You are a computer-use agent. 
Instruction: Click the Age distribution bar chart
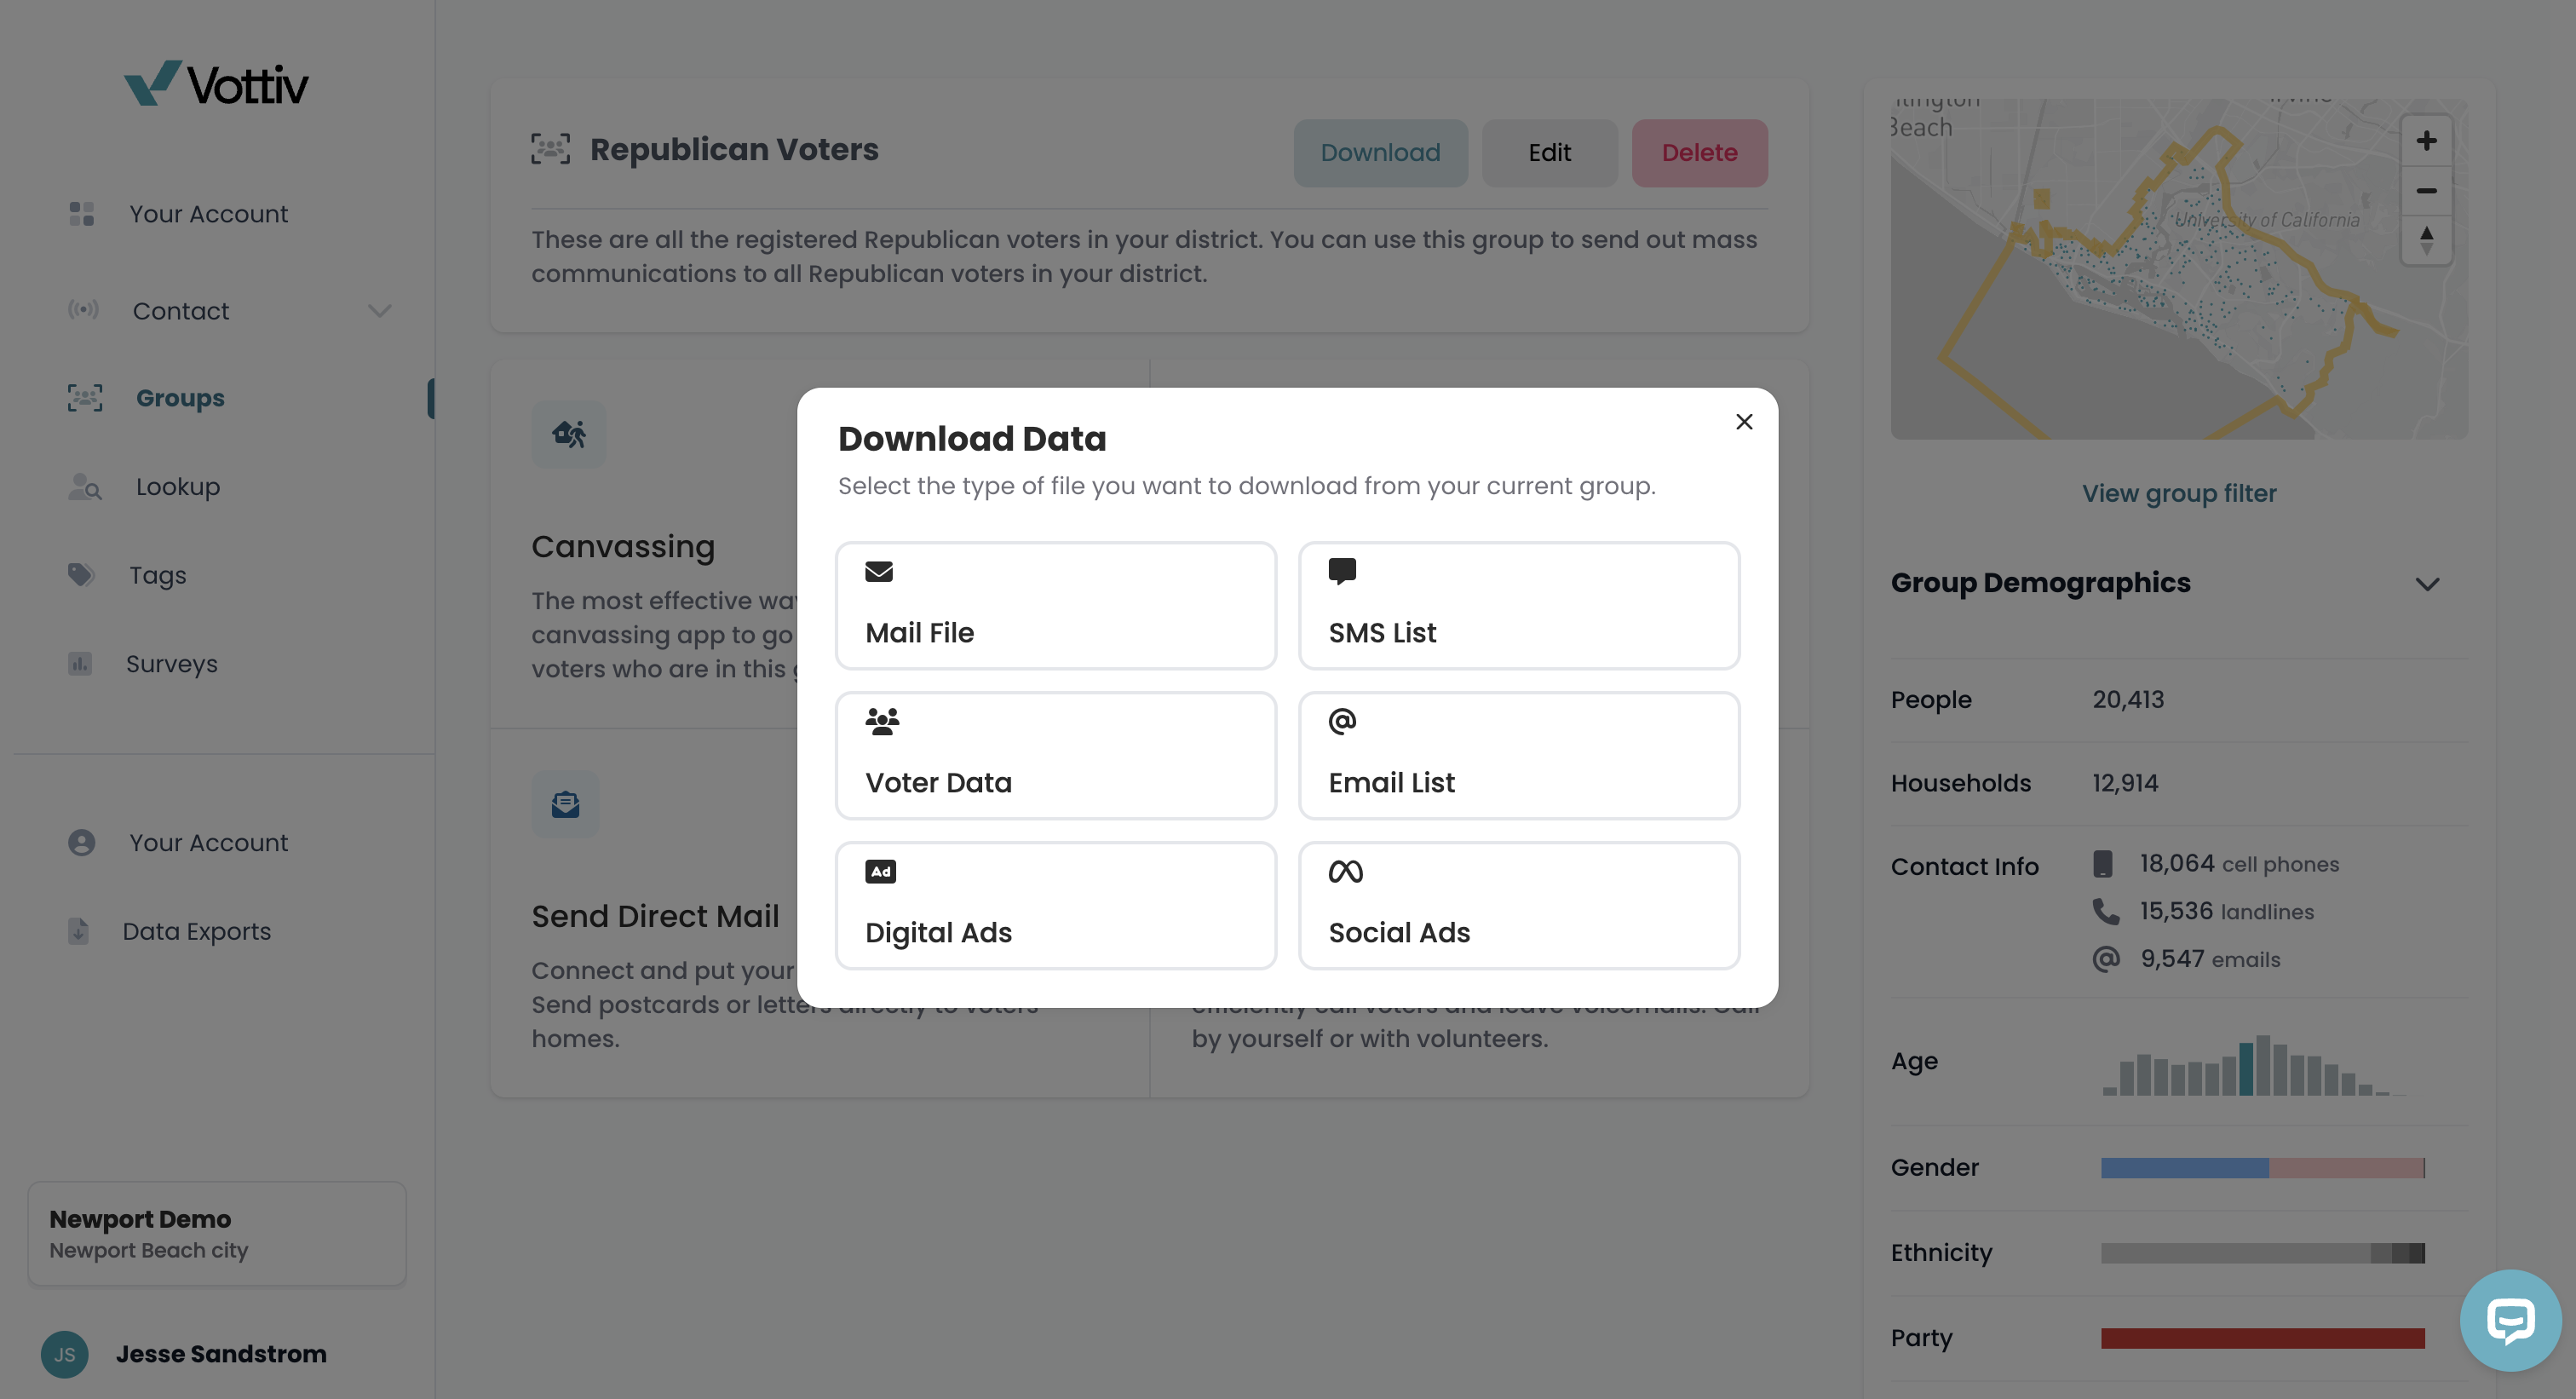click(2254, 1064)
